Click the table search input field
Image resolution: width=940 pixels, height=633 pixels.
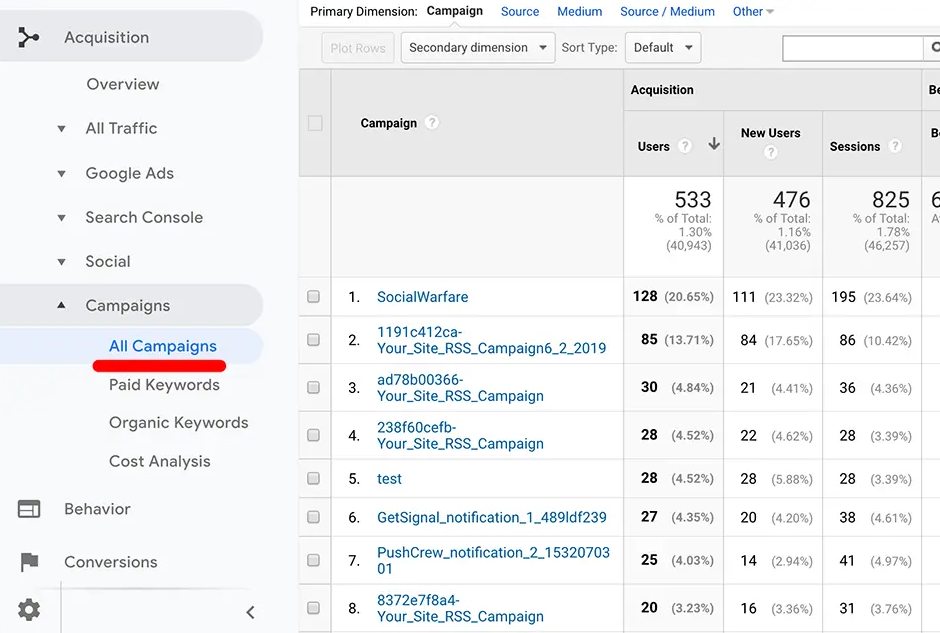(x=853, y=48)
